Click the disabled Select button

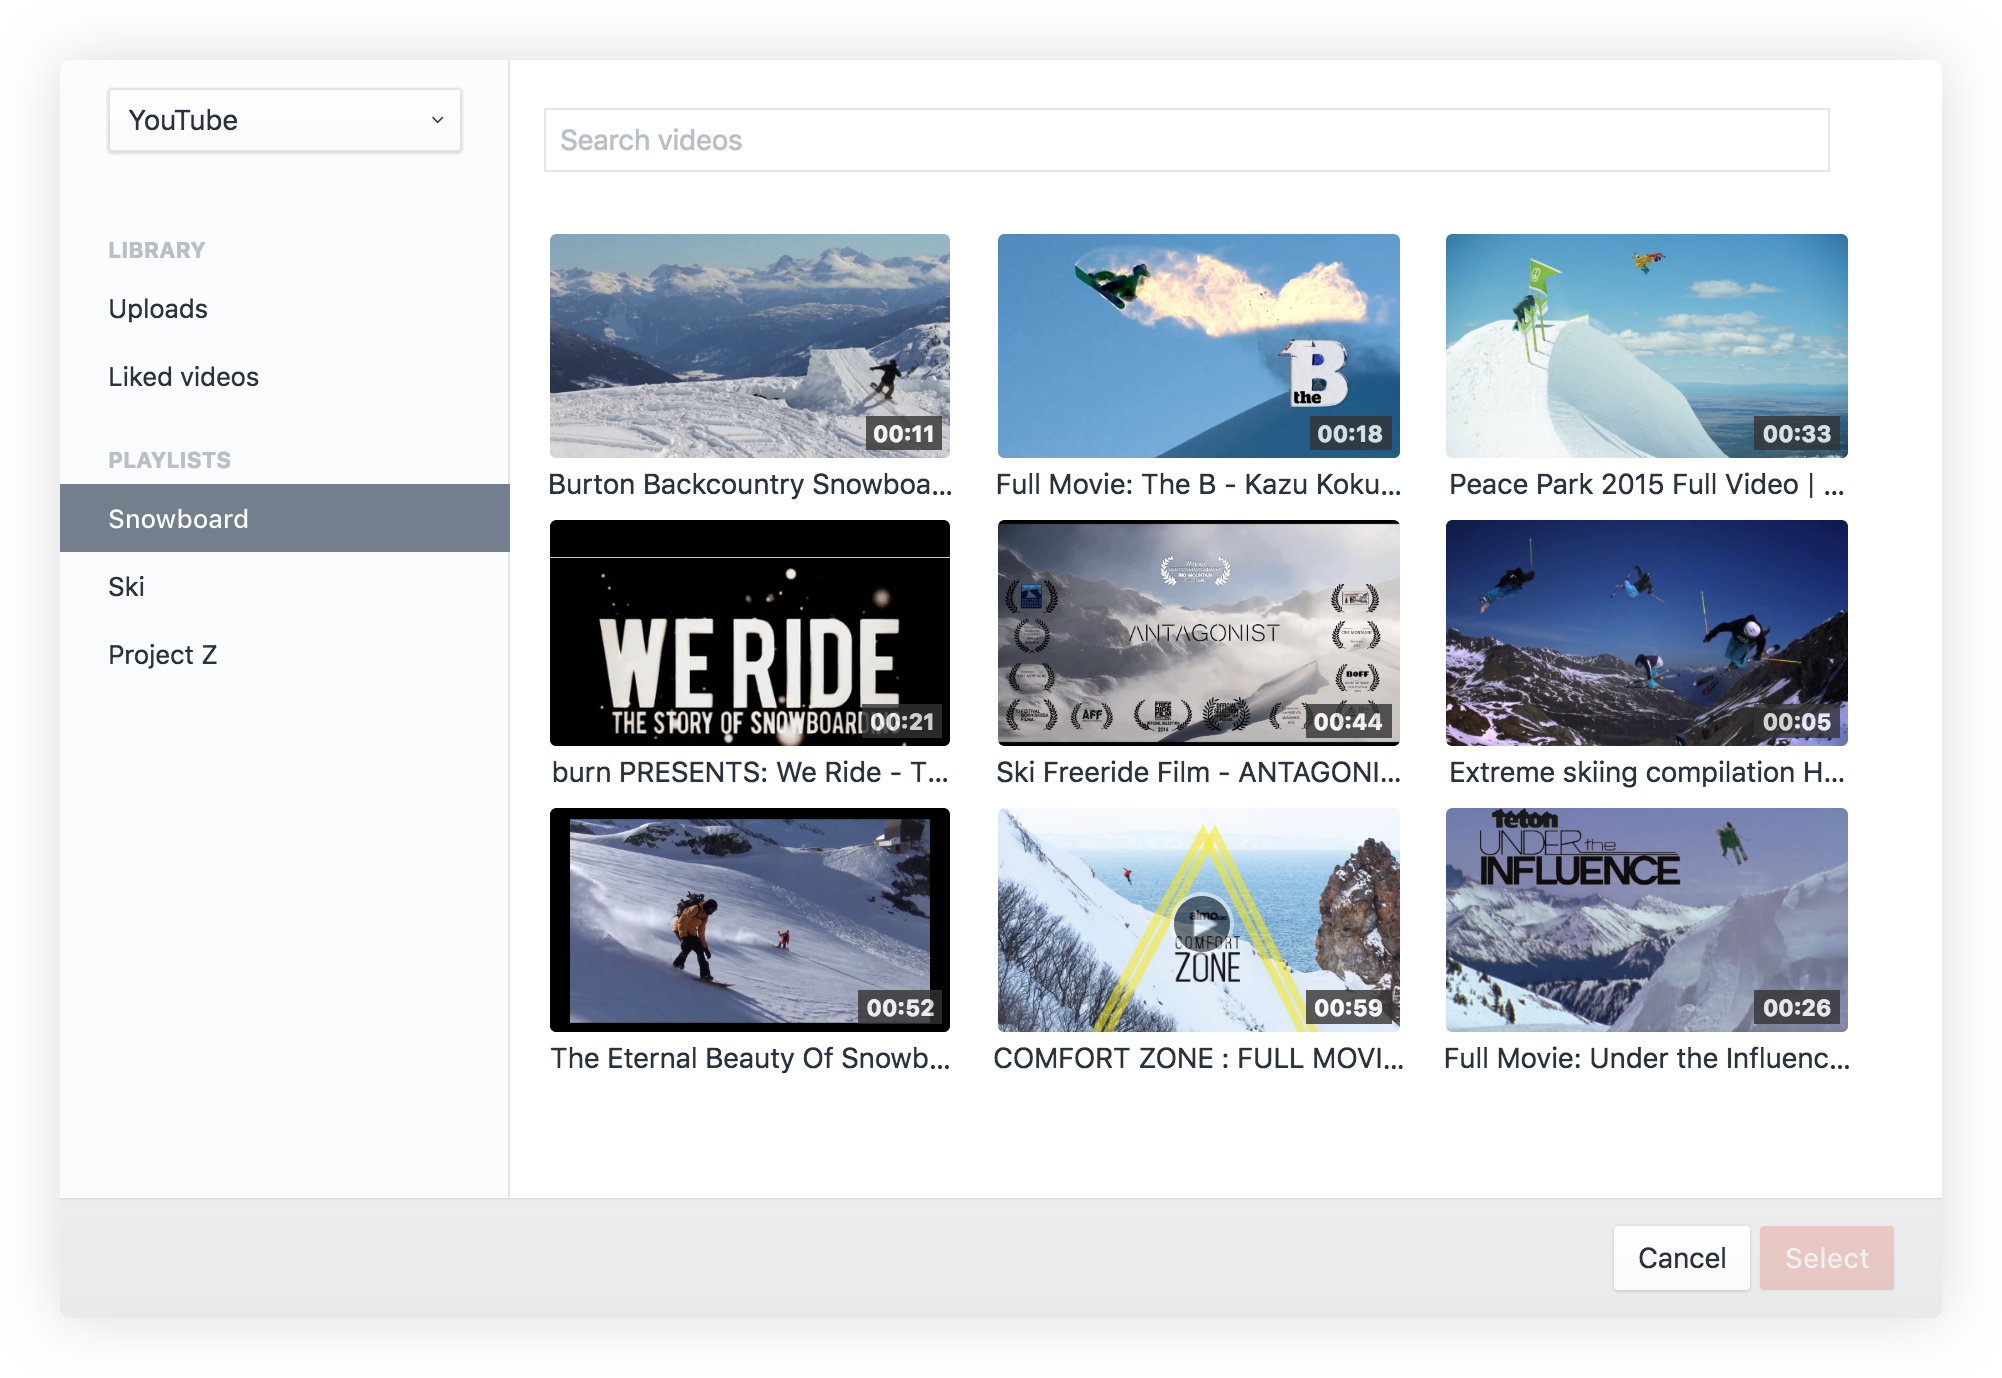[x=1826, y=1258]
